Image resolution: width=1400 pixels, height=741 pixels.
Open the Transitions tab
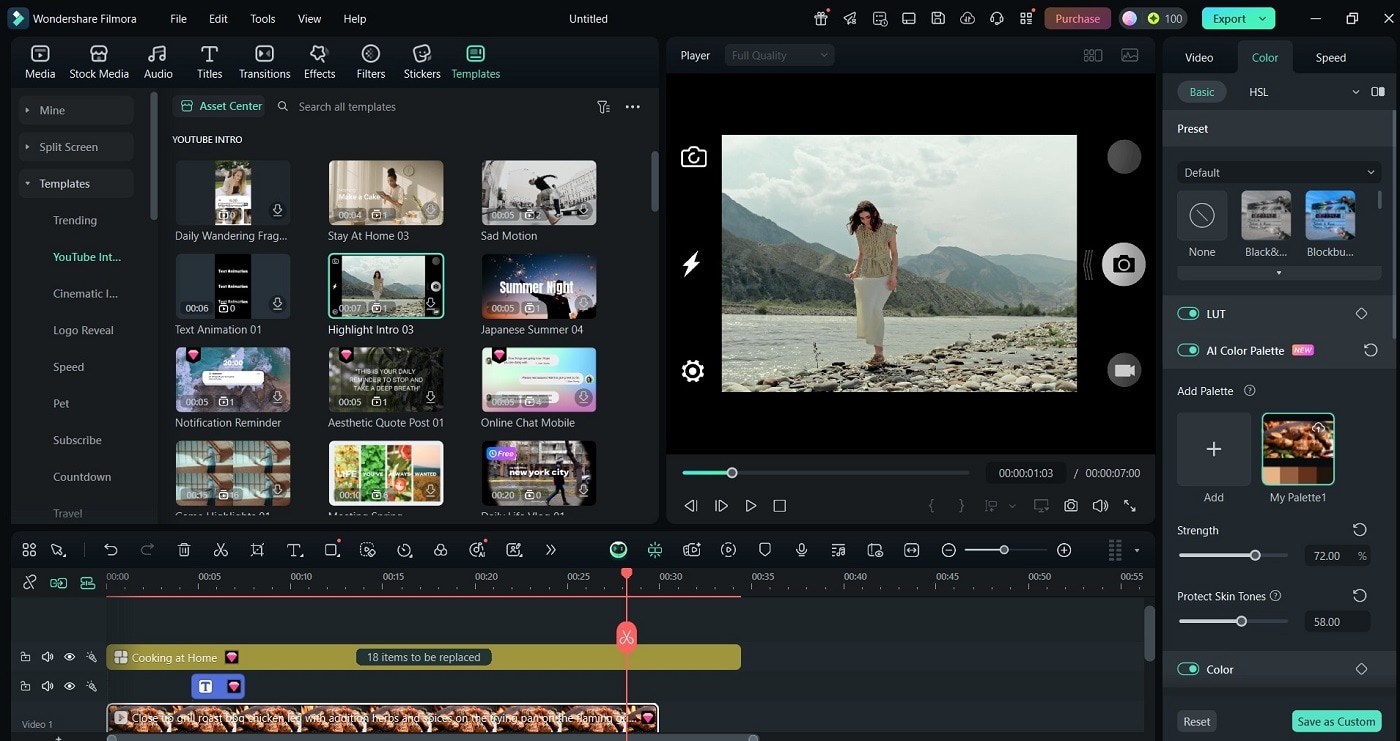264,62
